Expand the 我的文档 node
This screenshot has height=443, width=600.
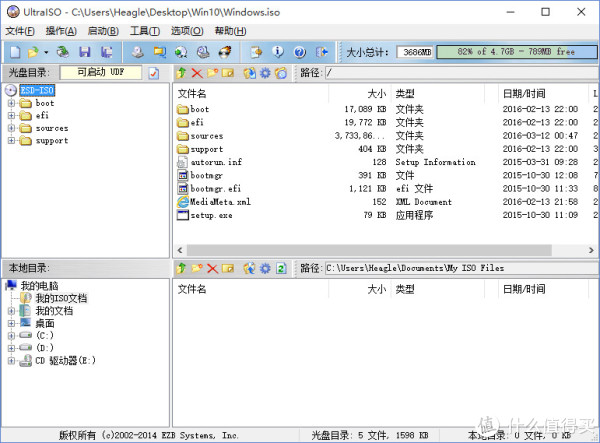pos(11,311)
